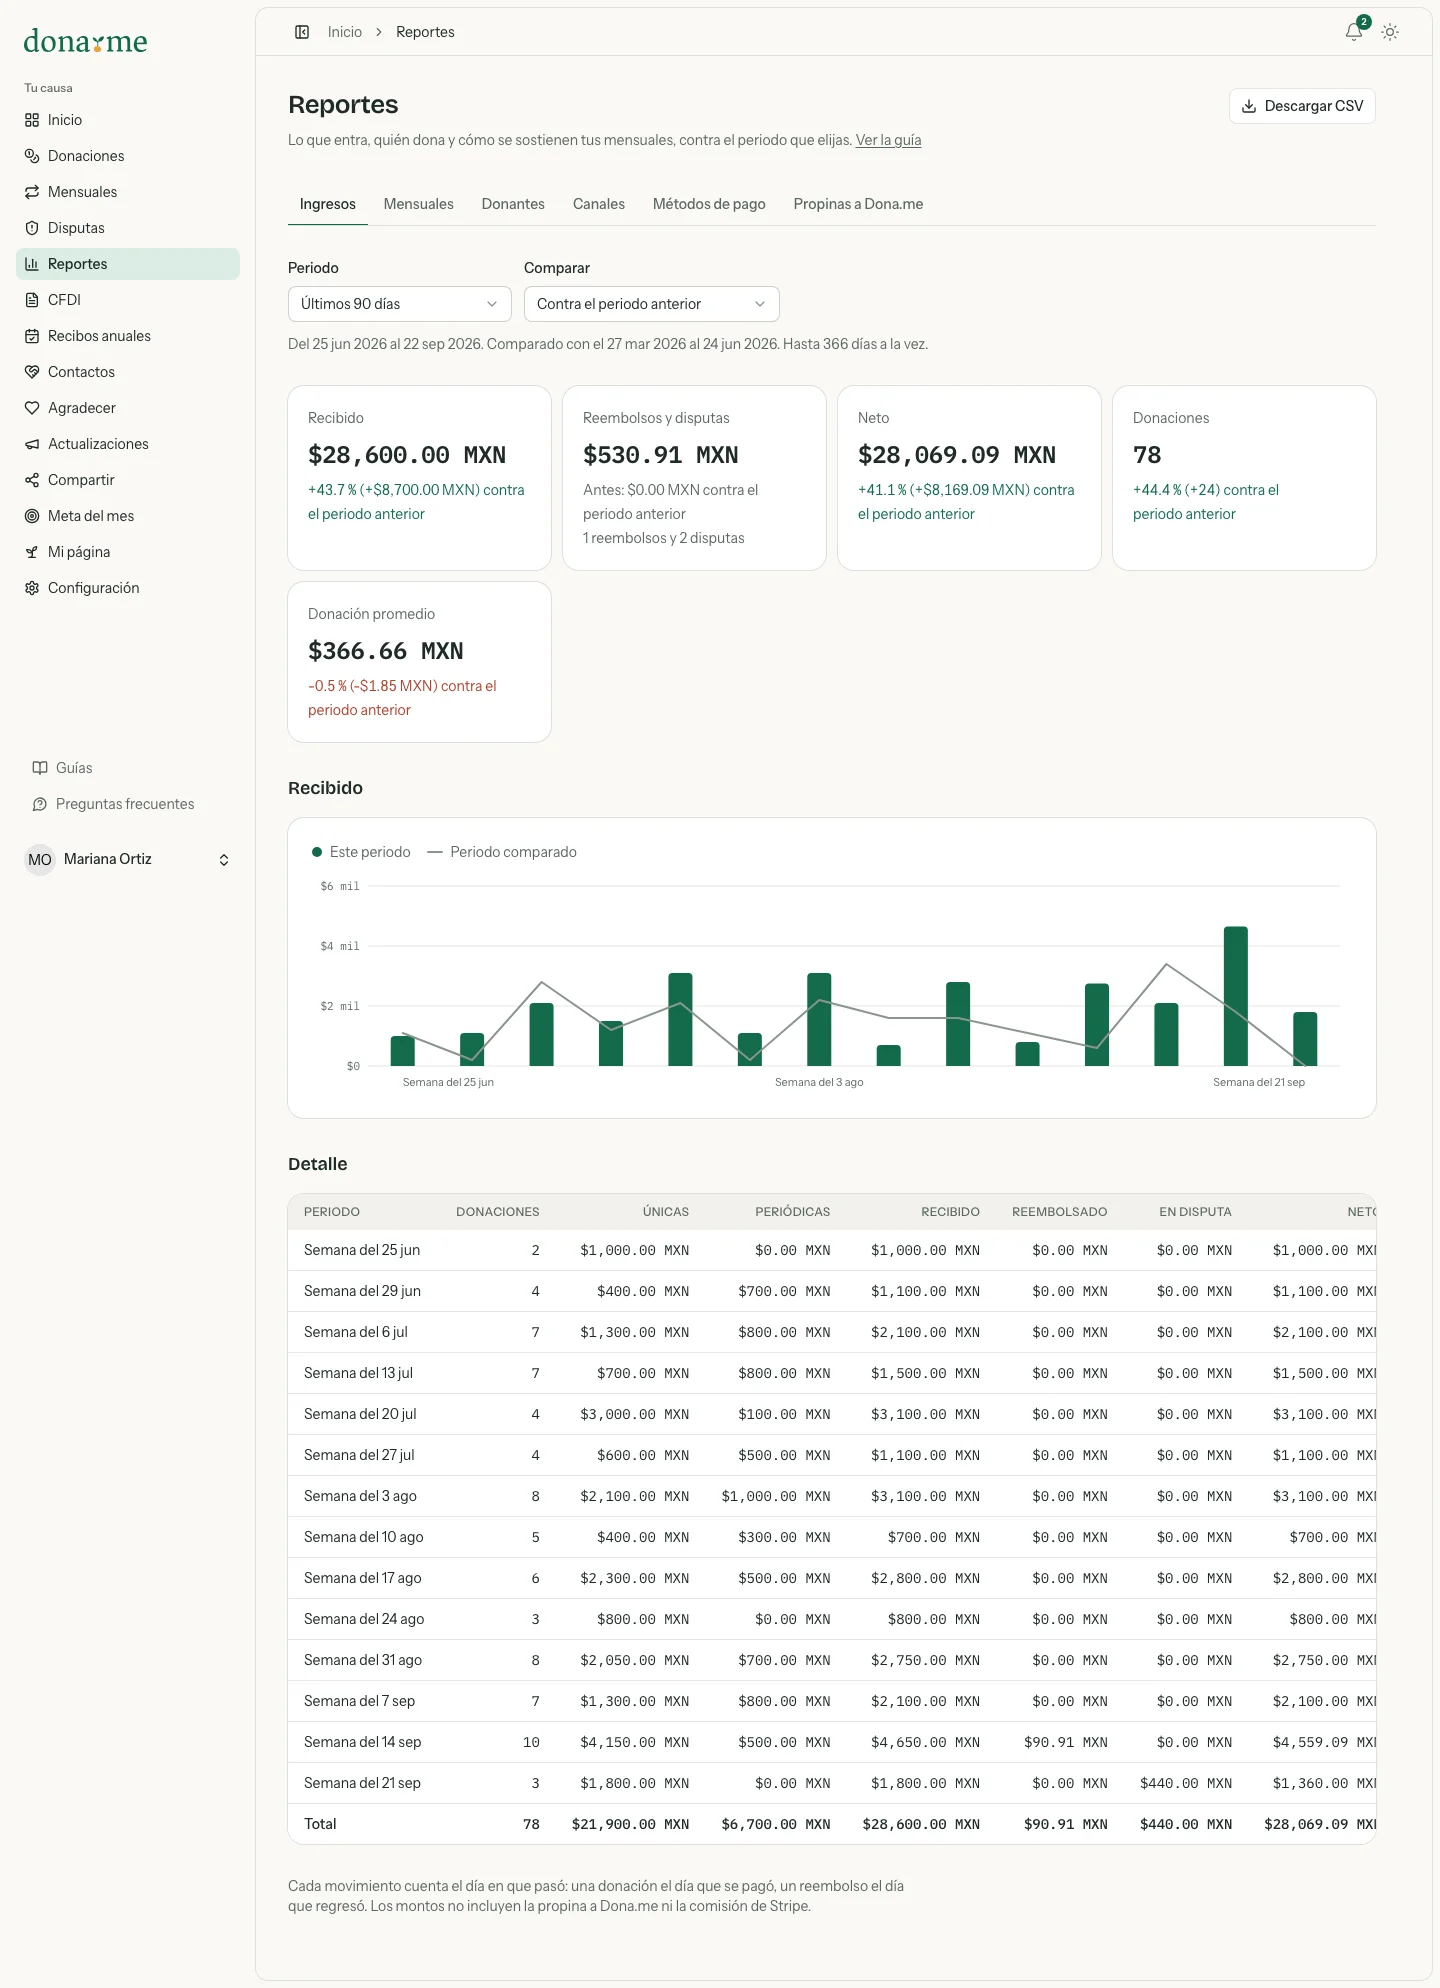Go to Inicio in the breadcrumb
The height and width of the screenshot is (1988, 1440).
345,32
